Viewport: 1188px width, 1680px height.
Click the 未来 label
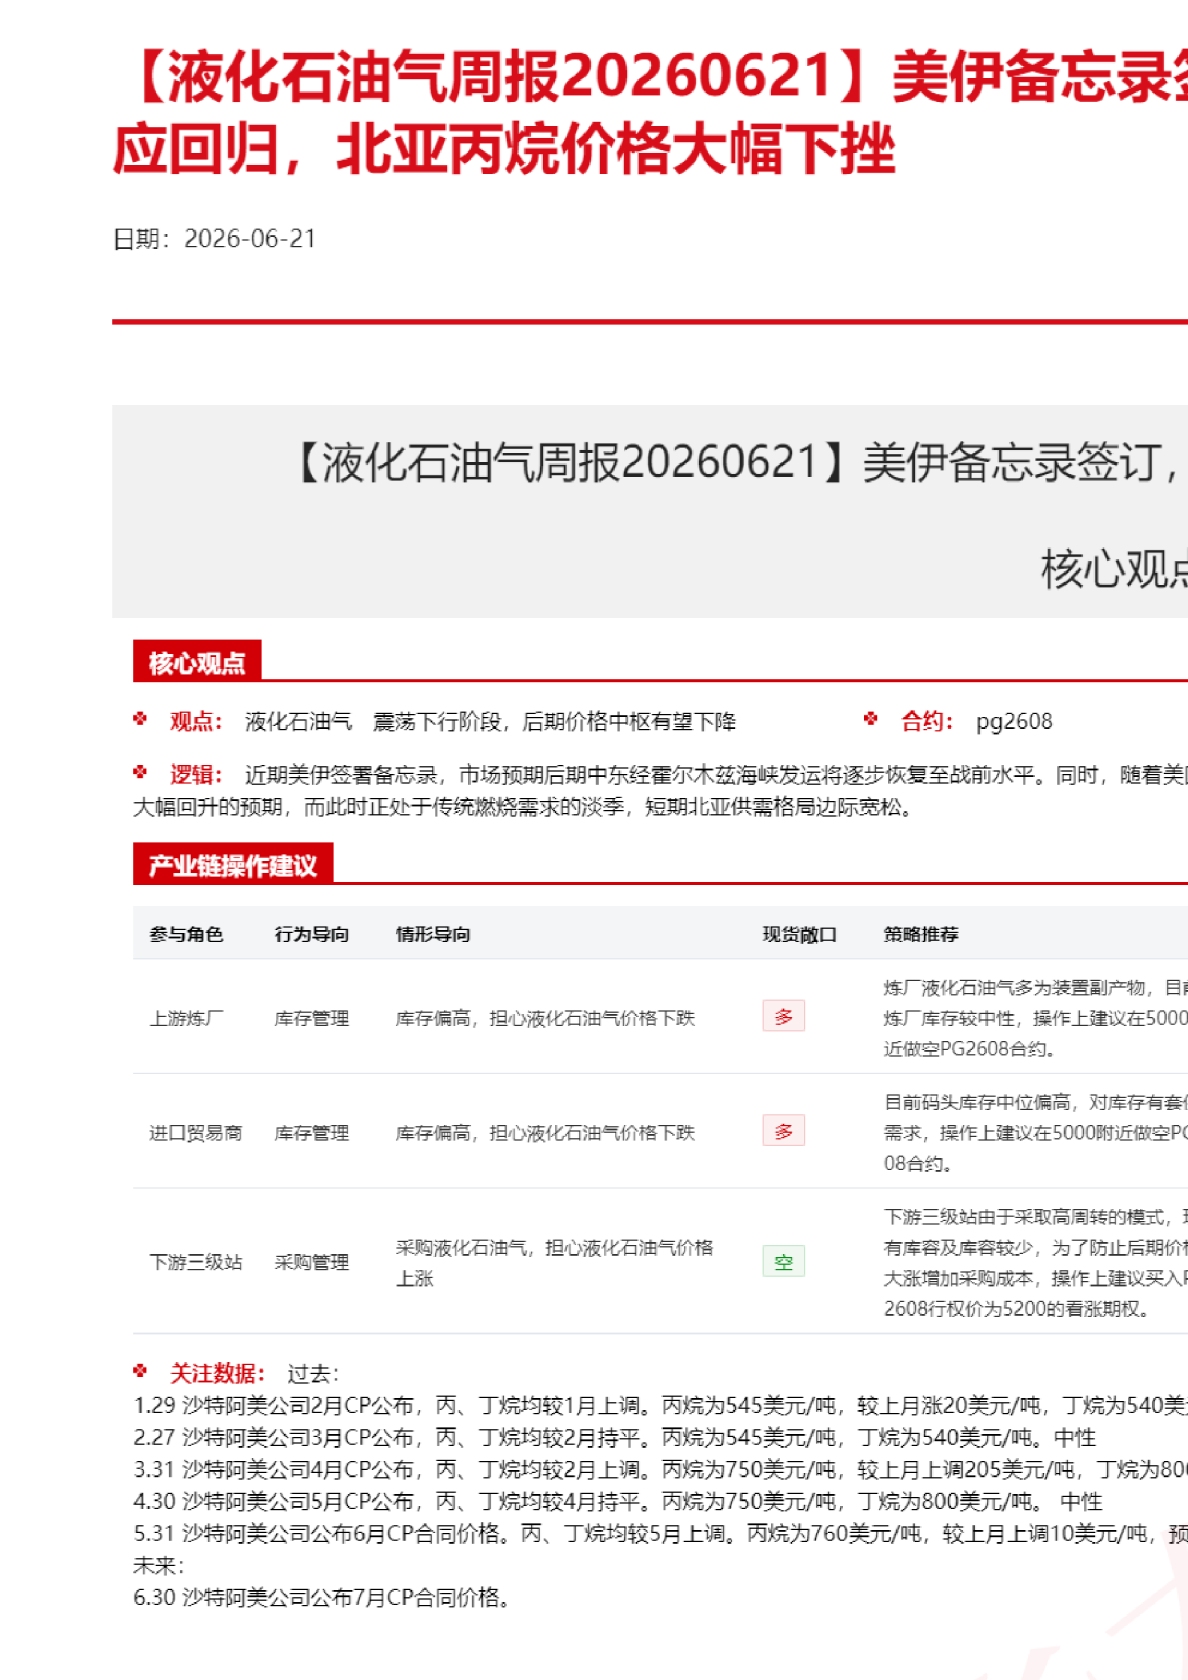(158, 1566)
